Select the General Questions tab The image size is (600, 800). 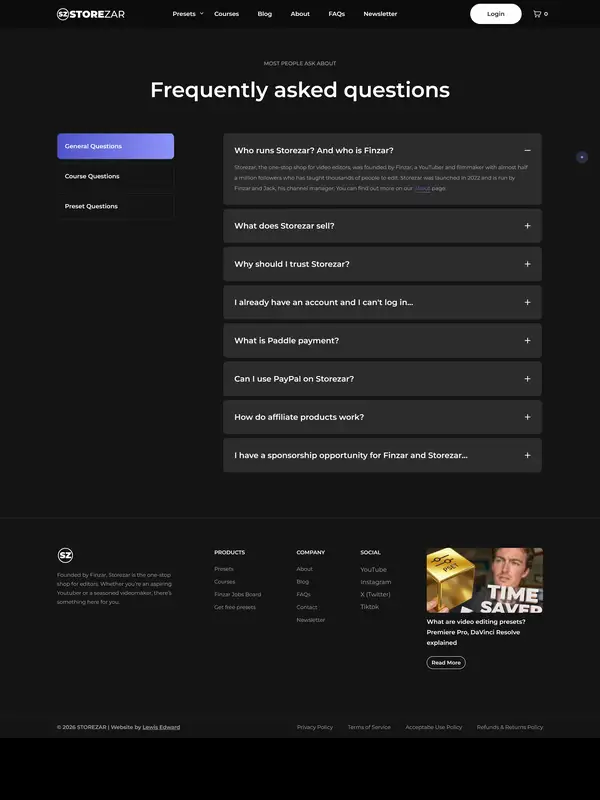115,146
